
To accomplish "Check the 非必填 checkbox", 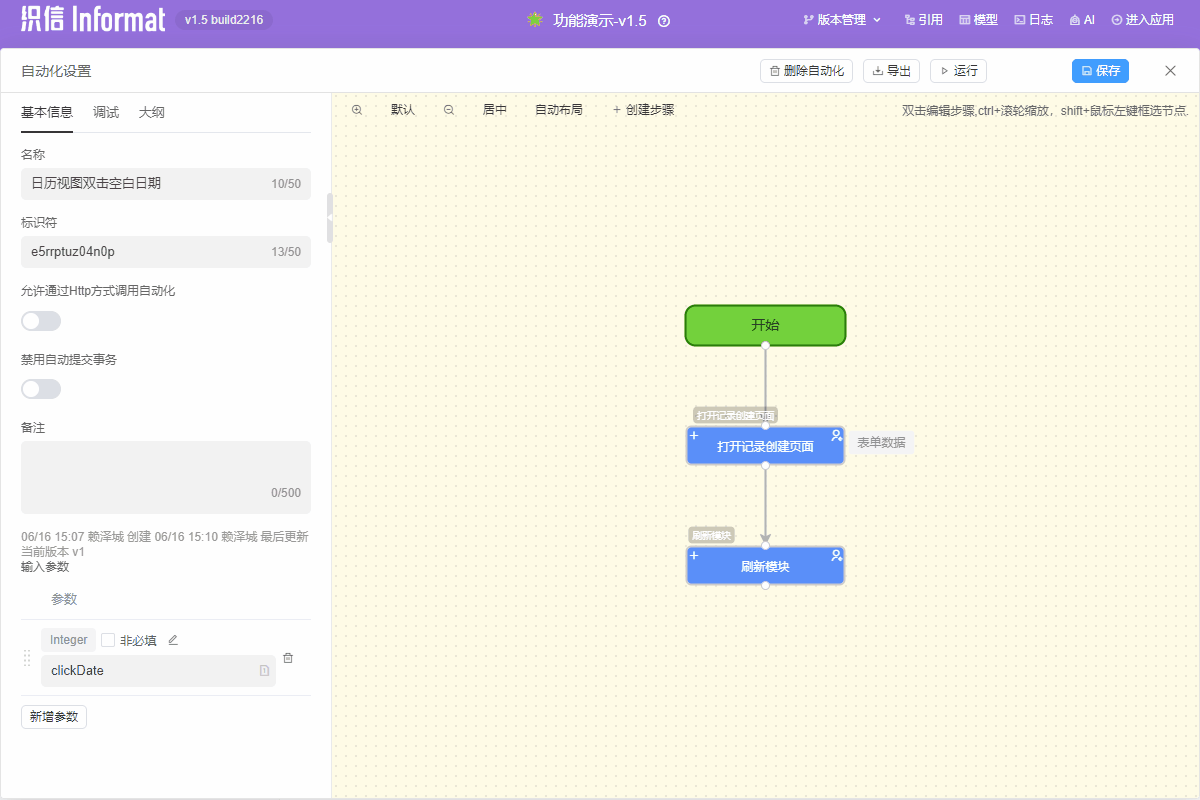I will (x=108, y=640).
